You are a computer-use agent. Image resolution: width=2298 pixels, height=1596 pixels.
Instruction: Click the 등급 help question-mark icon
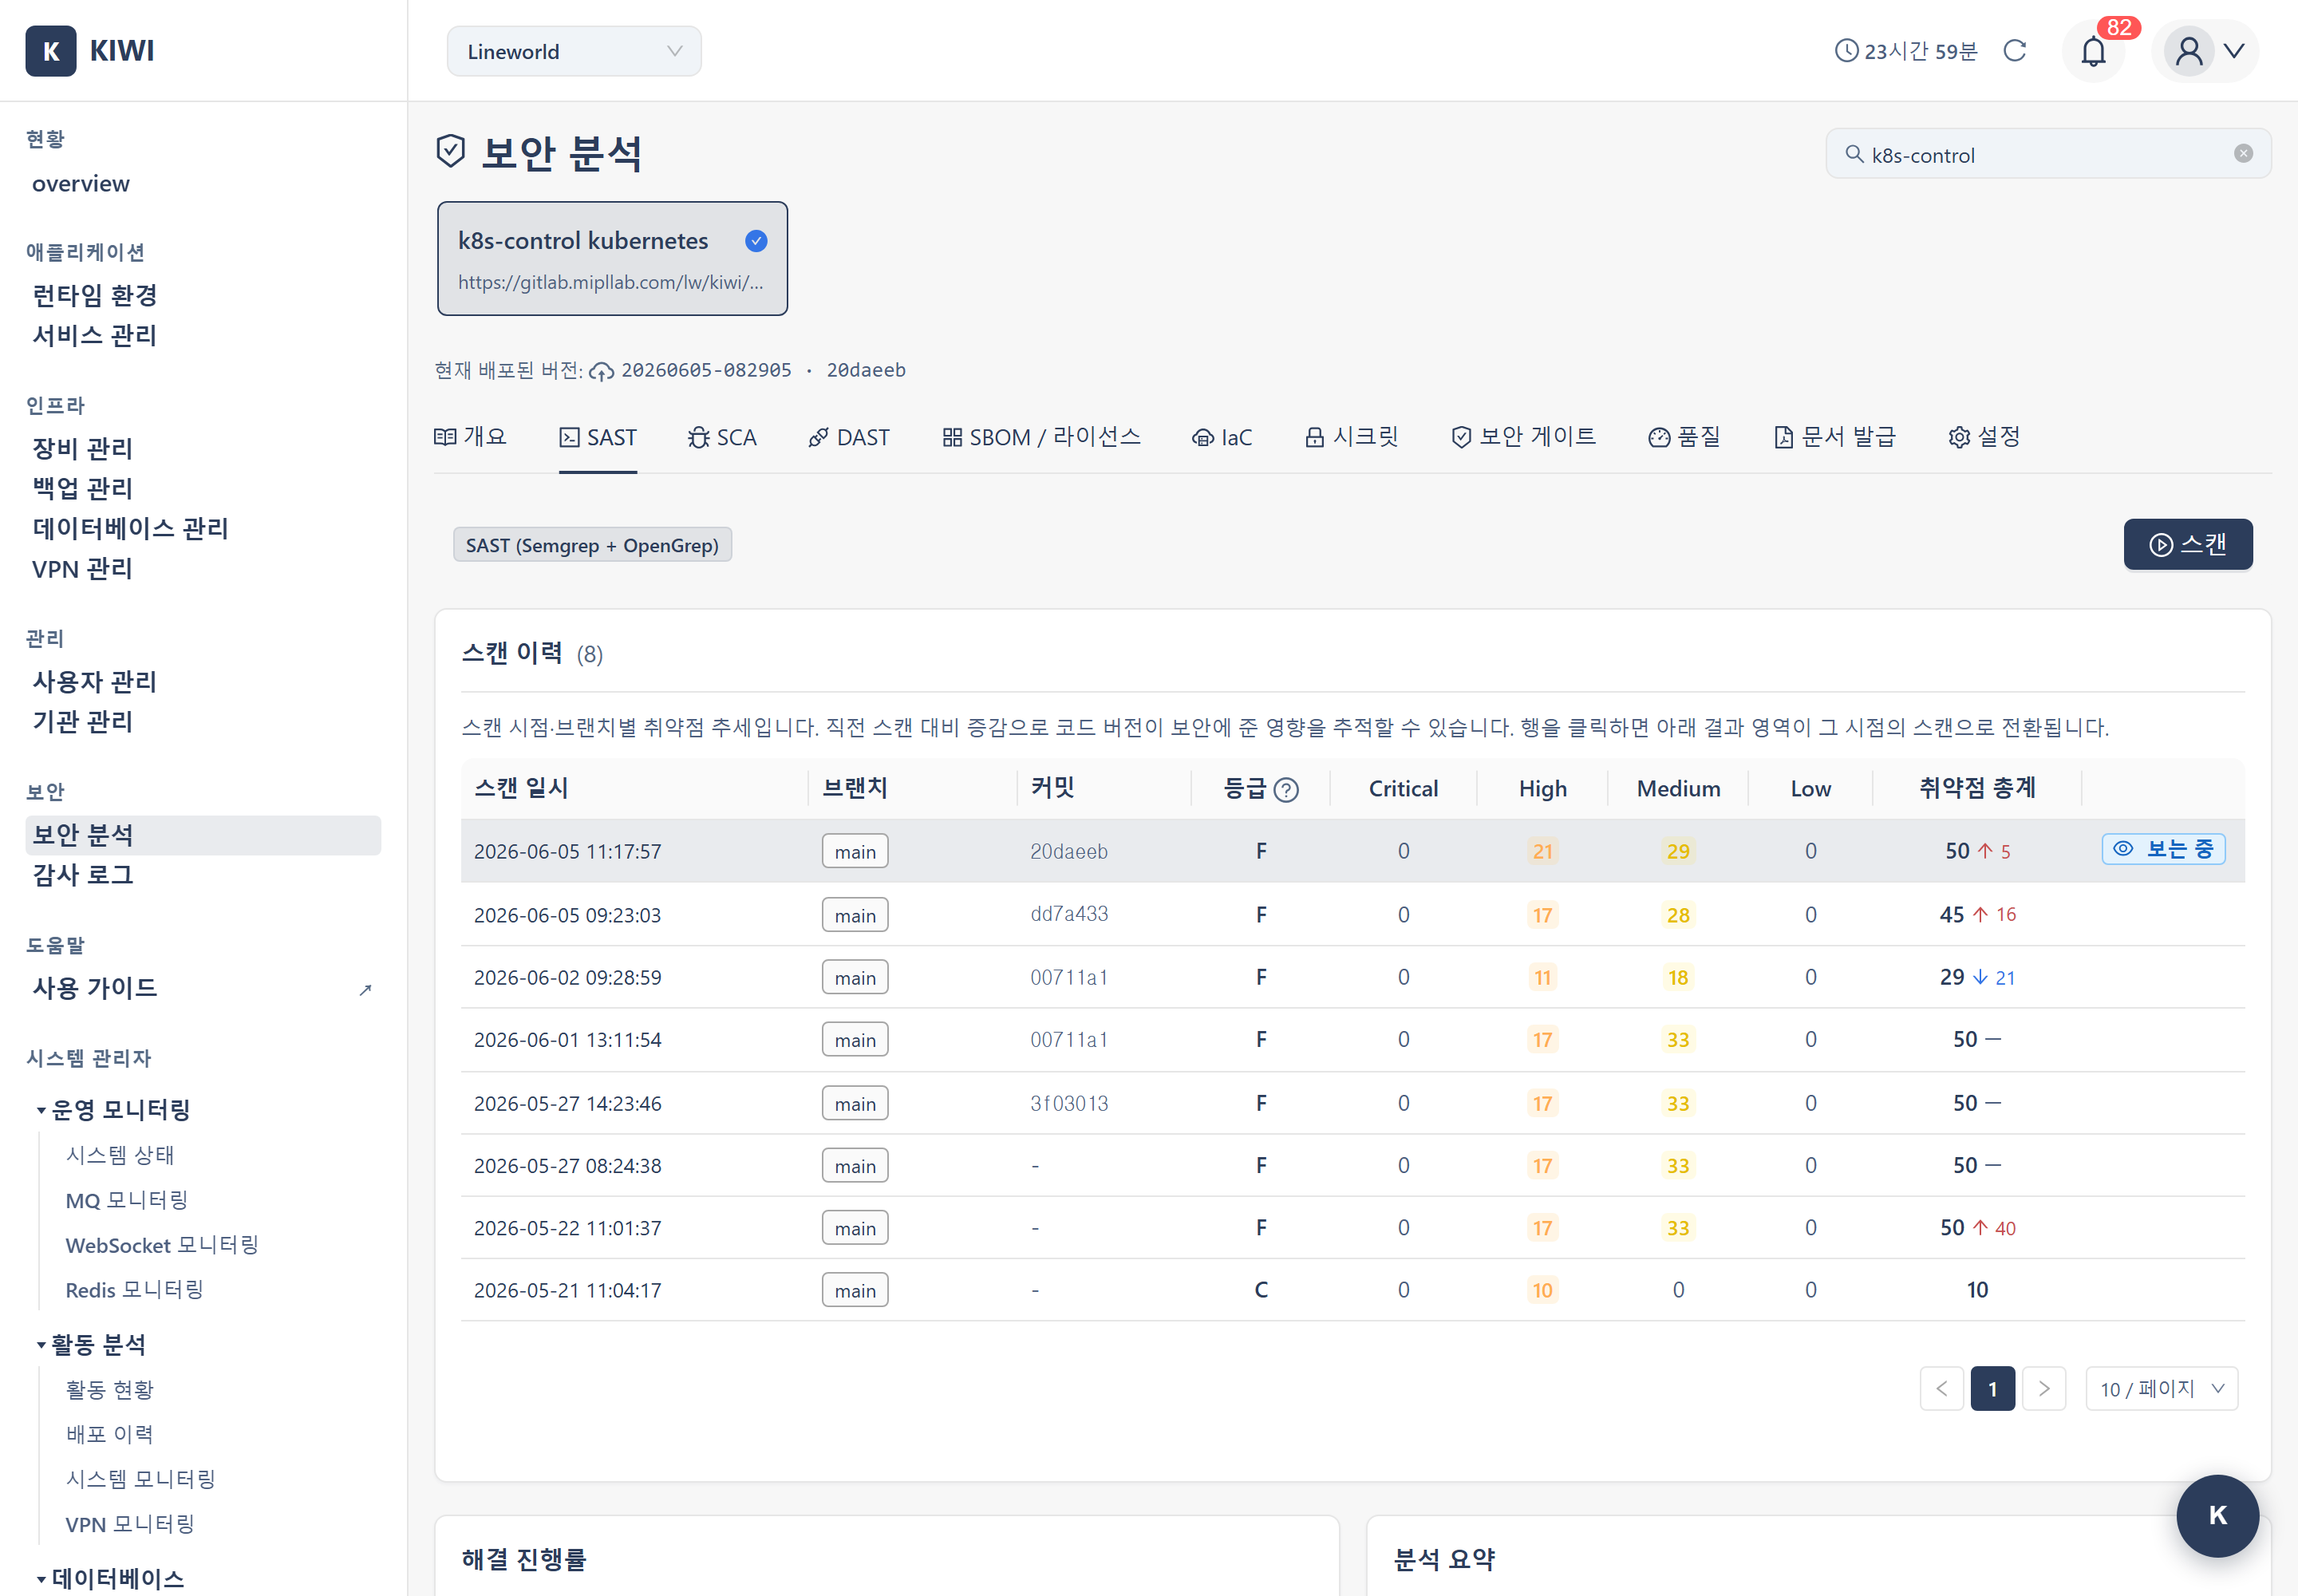pyautogui.click(x=1287, y=790)
